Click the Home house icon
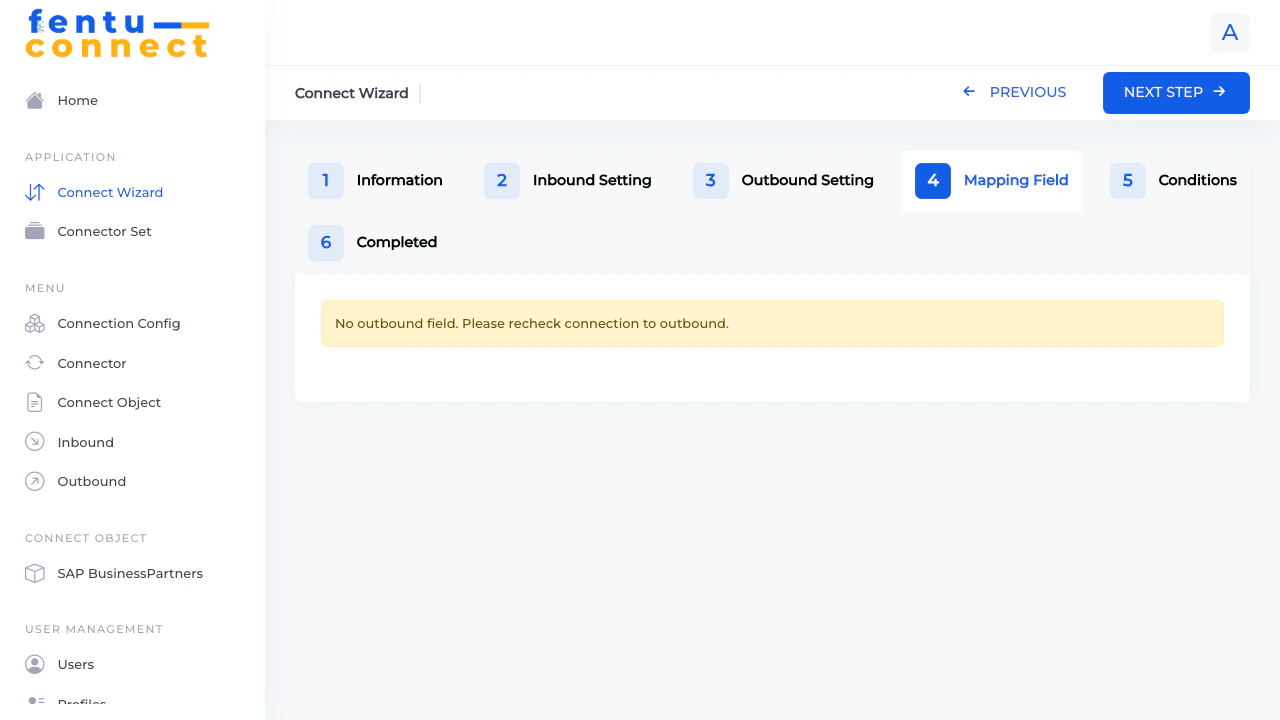 [x=35, y=100]
